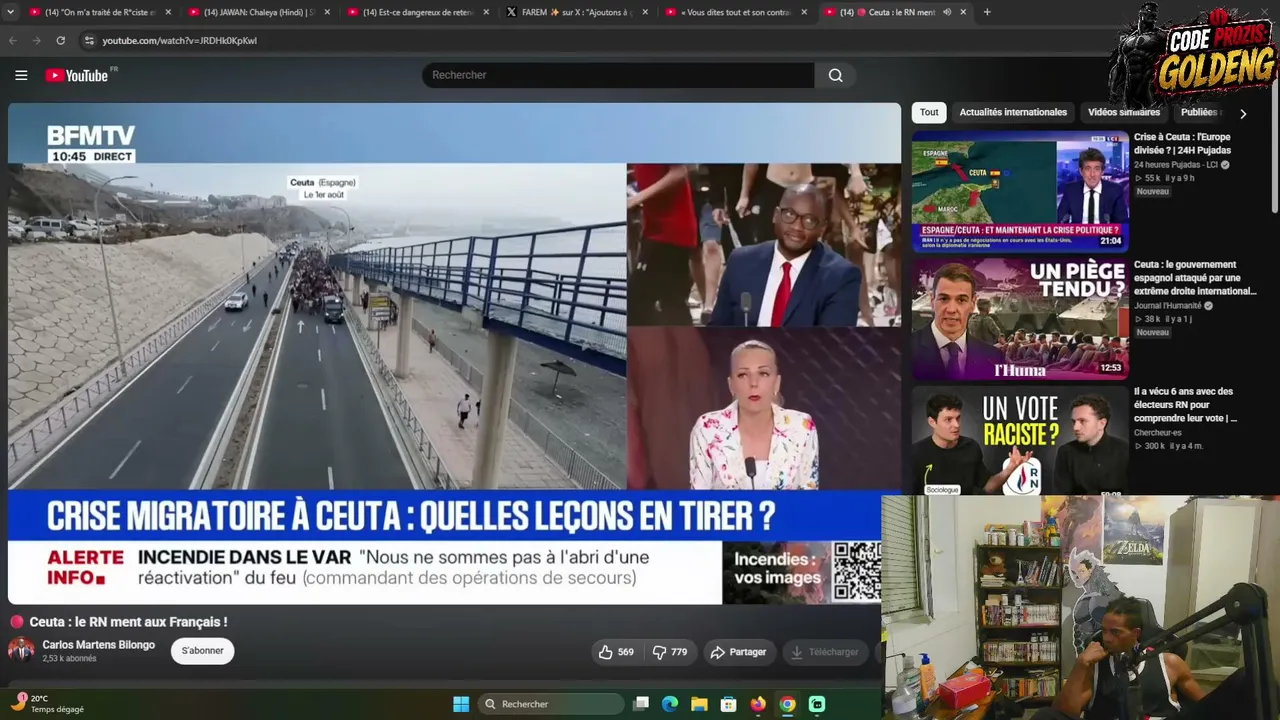Open Microsoft Store from the taskbar
Viewport: 1280px width, 720px height.
pos(729,704)
